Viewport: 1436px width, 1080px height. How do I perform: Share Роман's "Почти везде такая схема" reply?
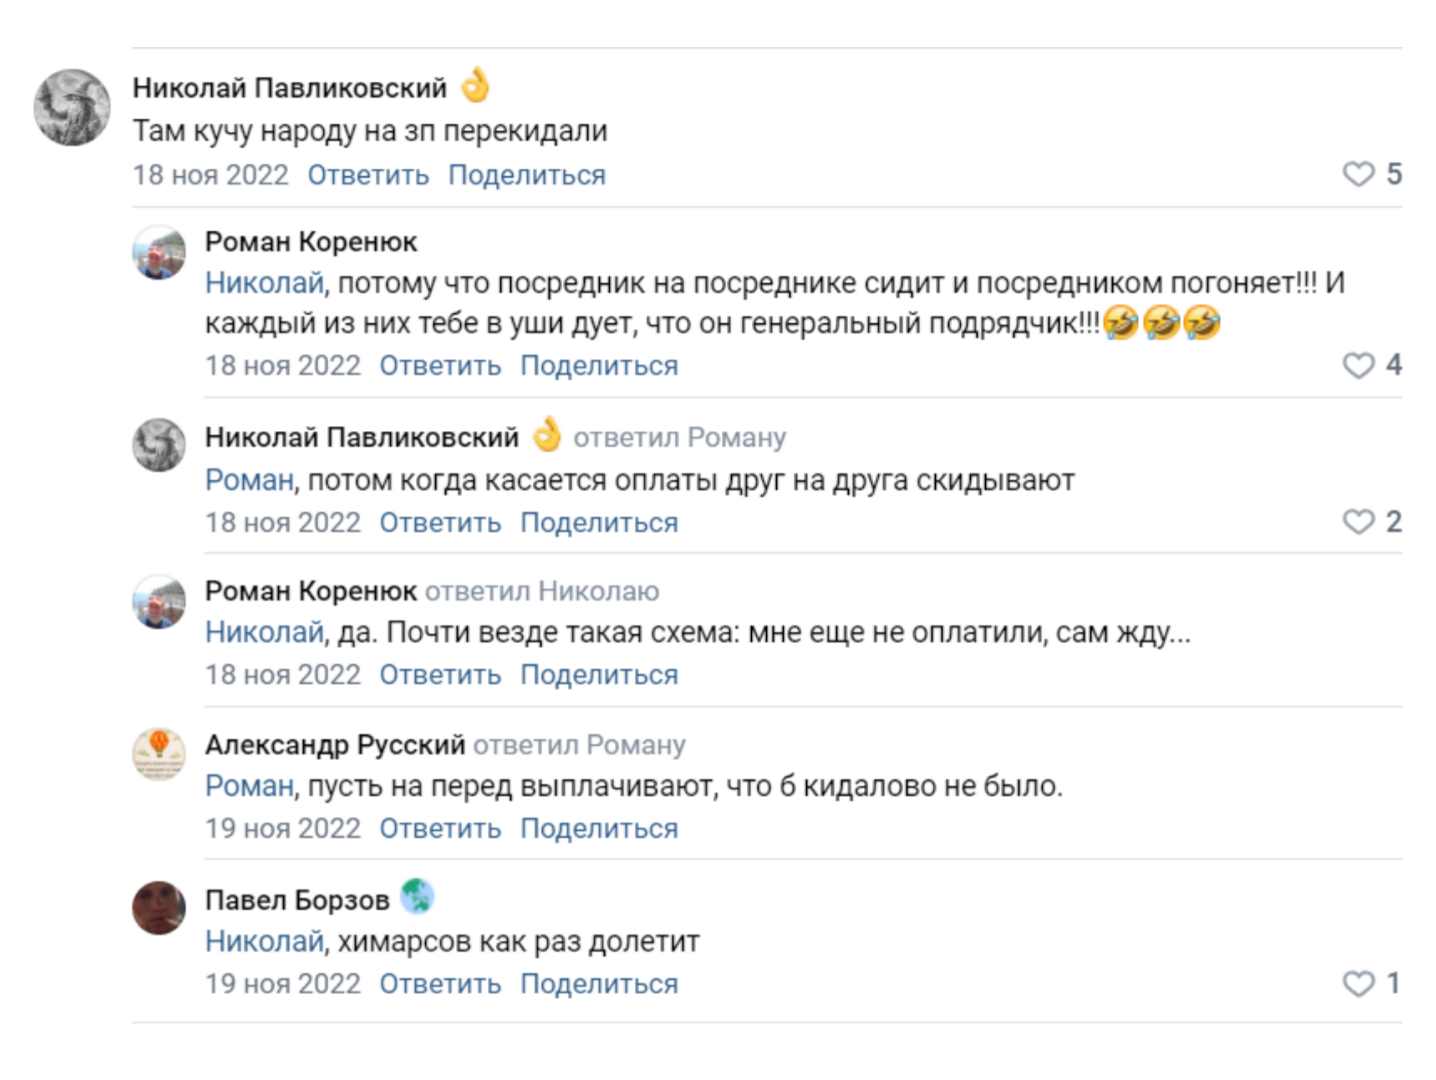[x=599, y=675]
